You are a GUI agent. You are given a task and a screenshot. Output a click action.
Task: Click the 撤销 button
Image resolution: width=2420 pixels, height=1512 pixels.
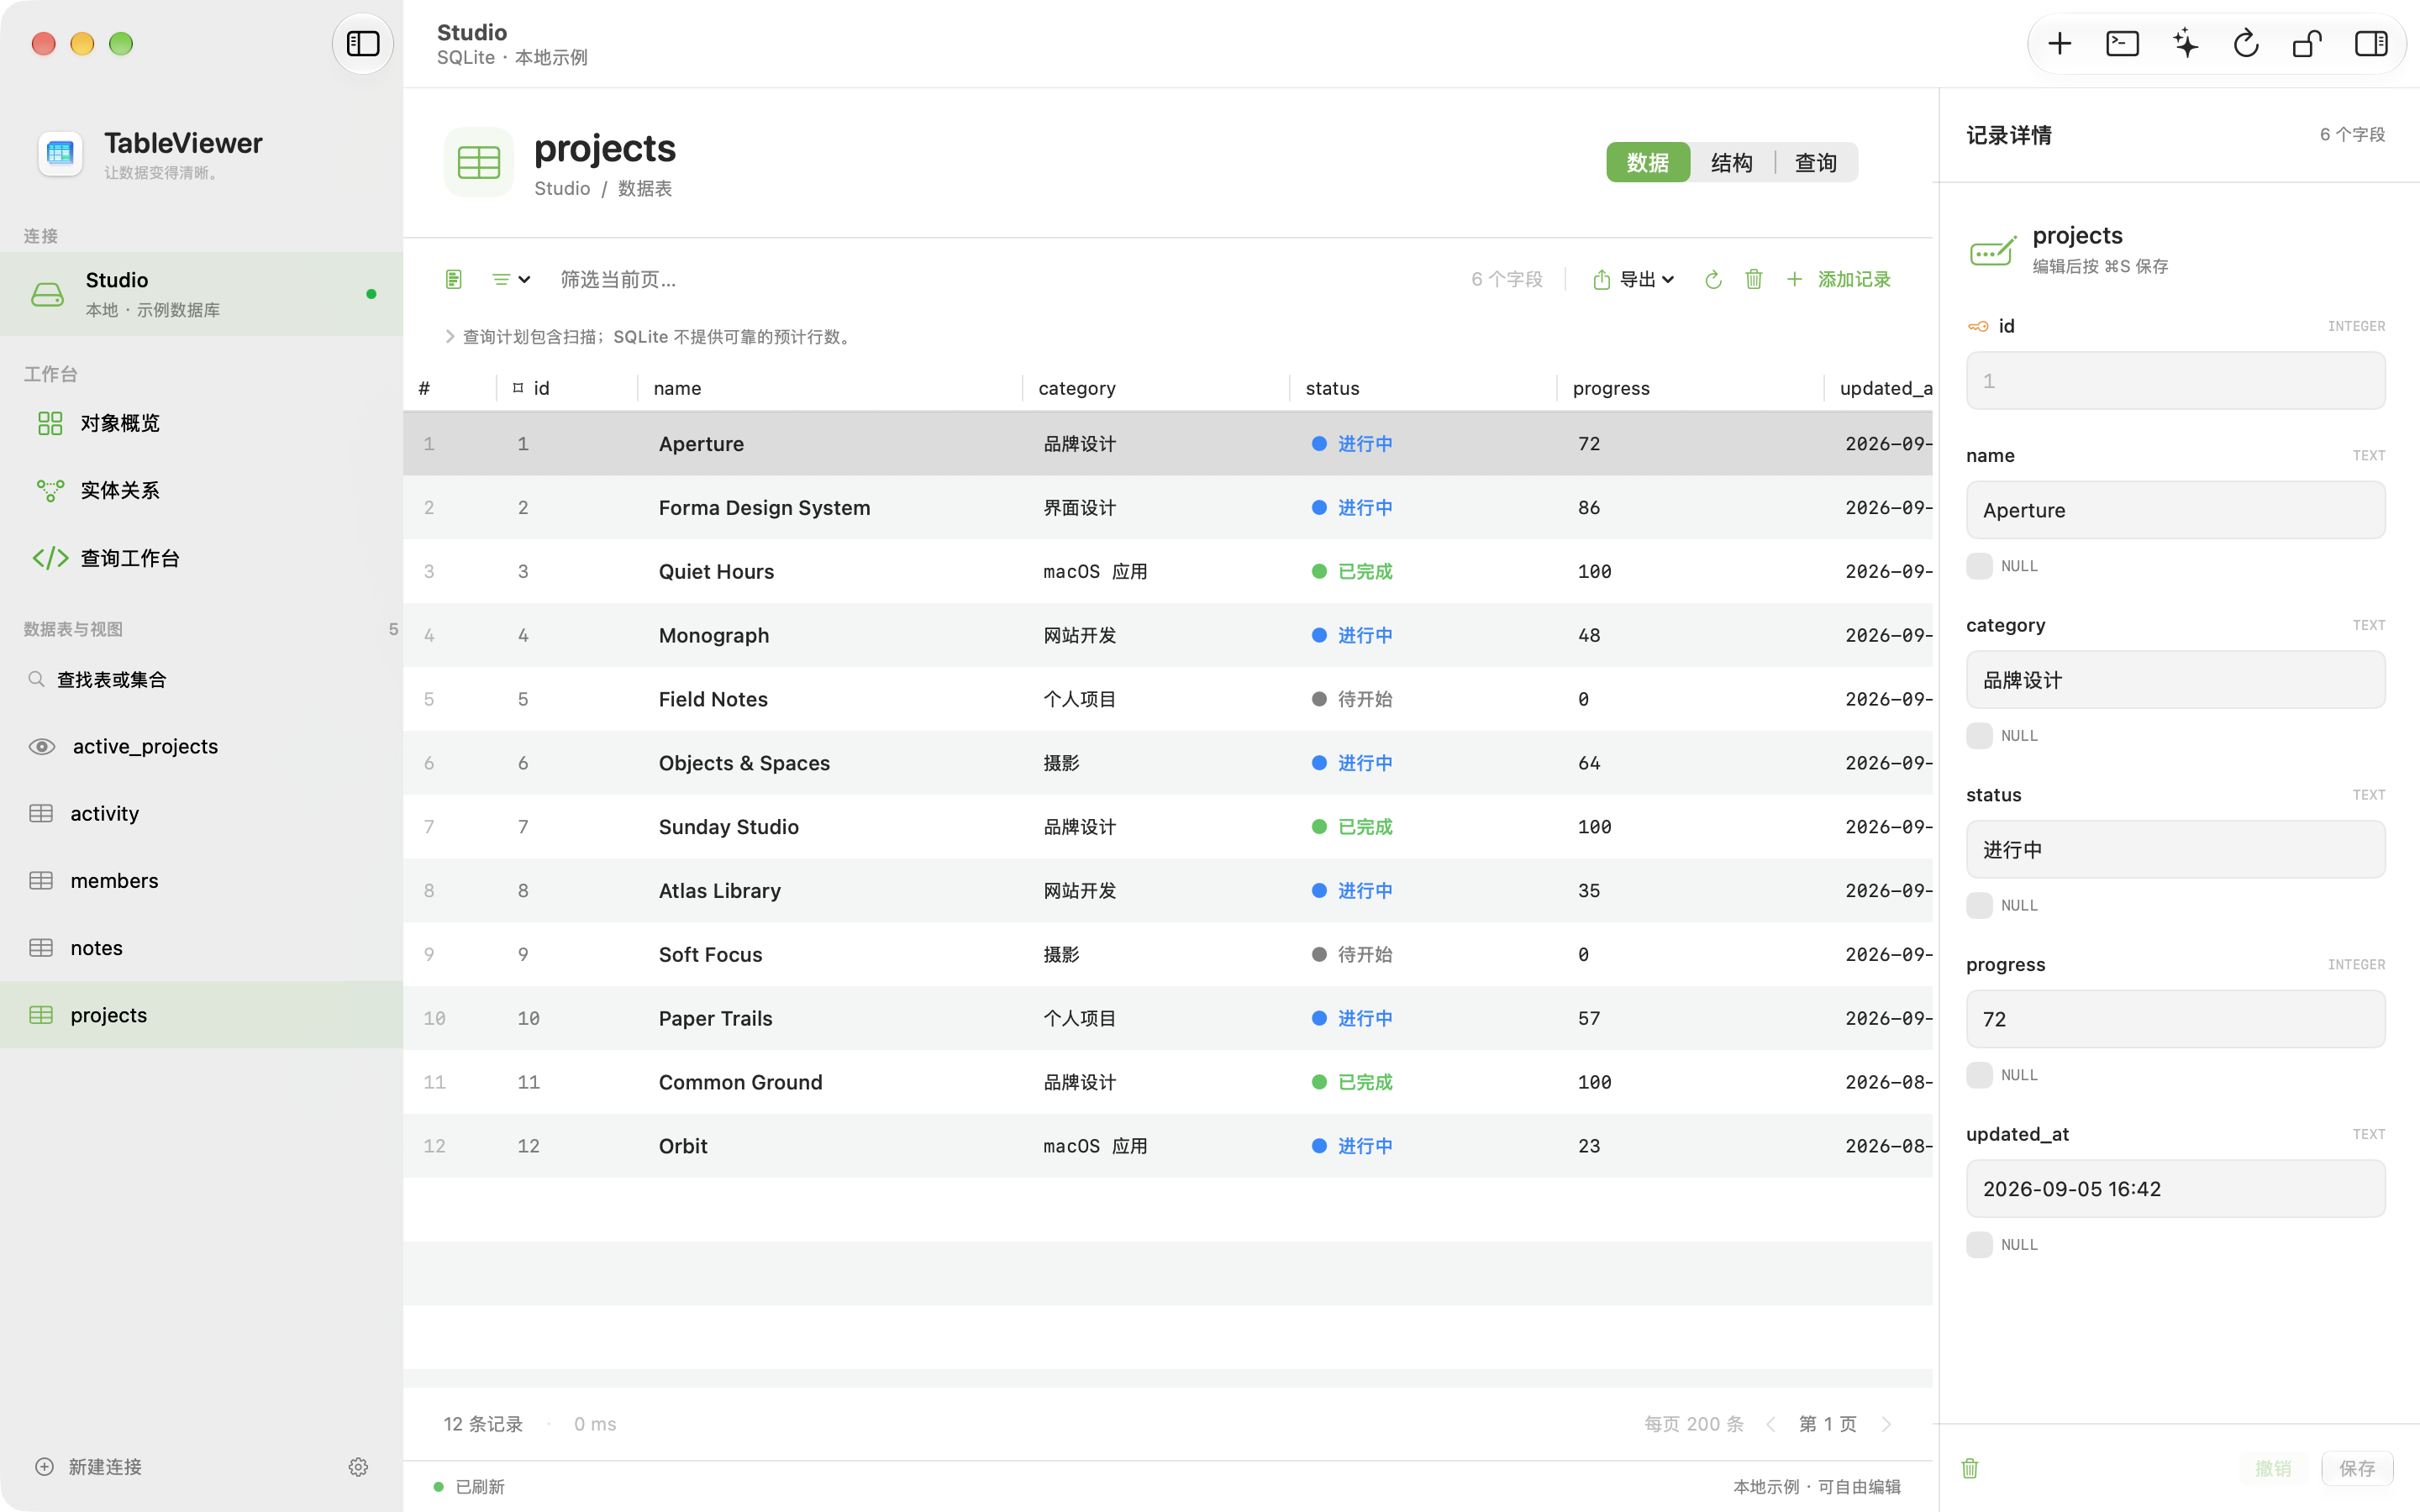pyautogui.click(x=2272, y=1468)
